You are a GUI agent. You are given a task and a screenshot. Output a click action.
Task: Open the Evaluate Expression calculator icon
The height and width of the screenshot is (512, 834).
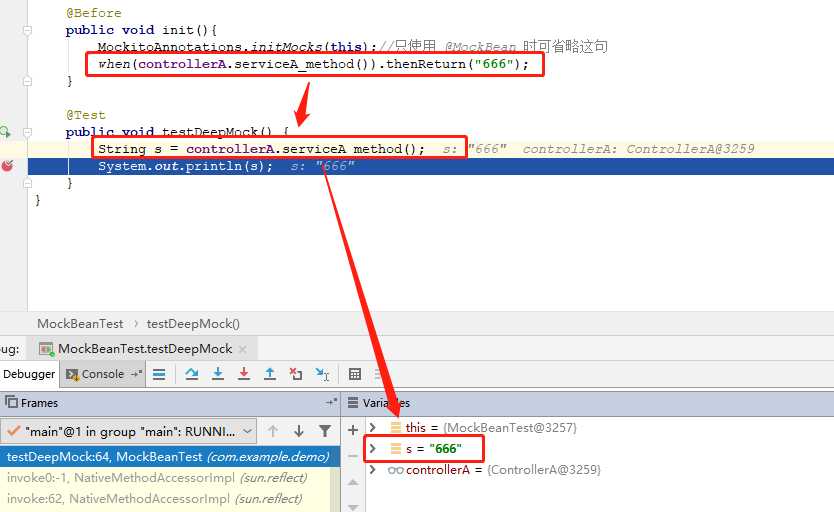355,374
